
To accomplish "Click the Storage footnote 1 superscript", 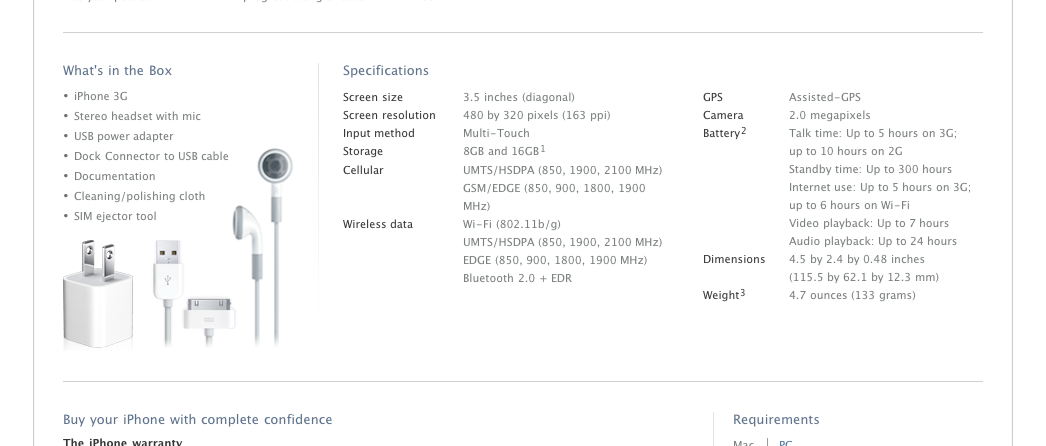I will tap(543, 149).
